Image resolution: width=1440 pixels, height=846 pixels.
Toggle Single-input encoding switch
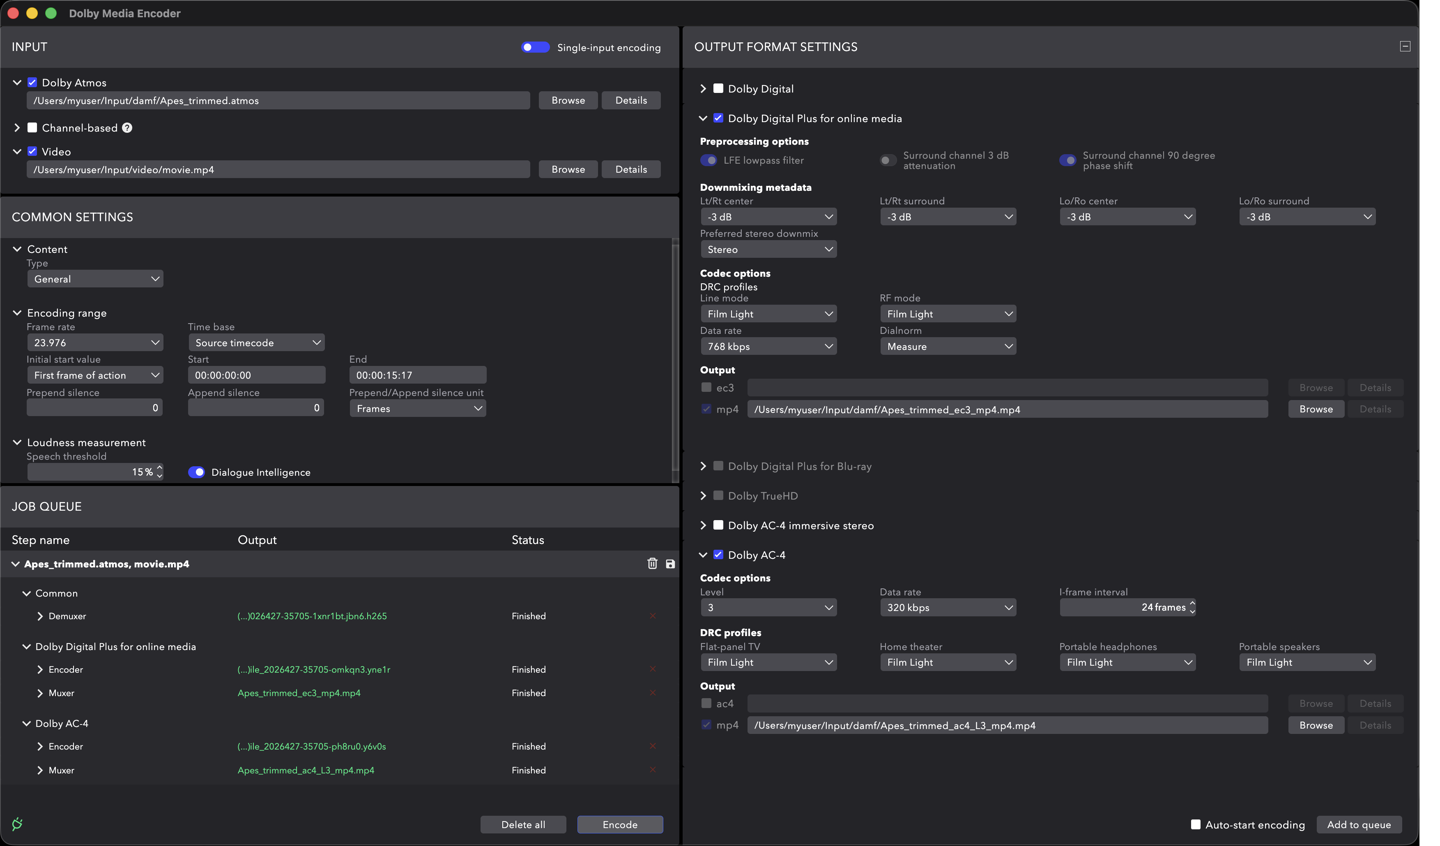(x=535, y=47)
